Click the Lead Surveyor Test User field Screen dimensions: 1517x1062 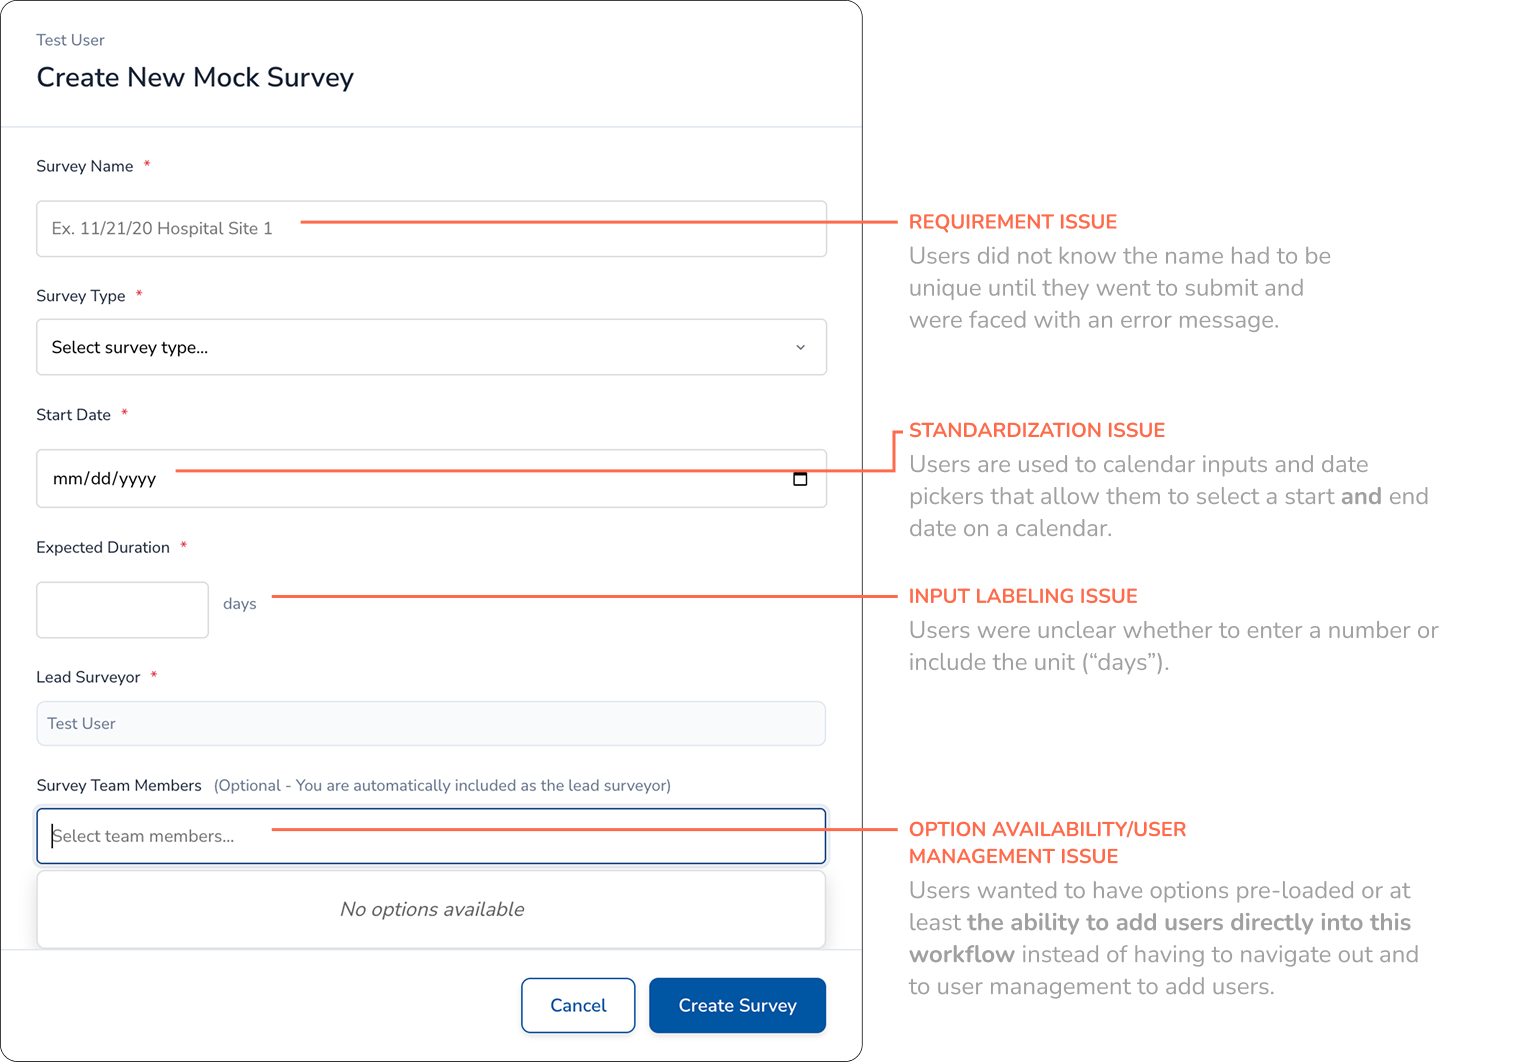coord(430,723)
